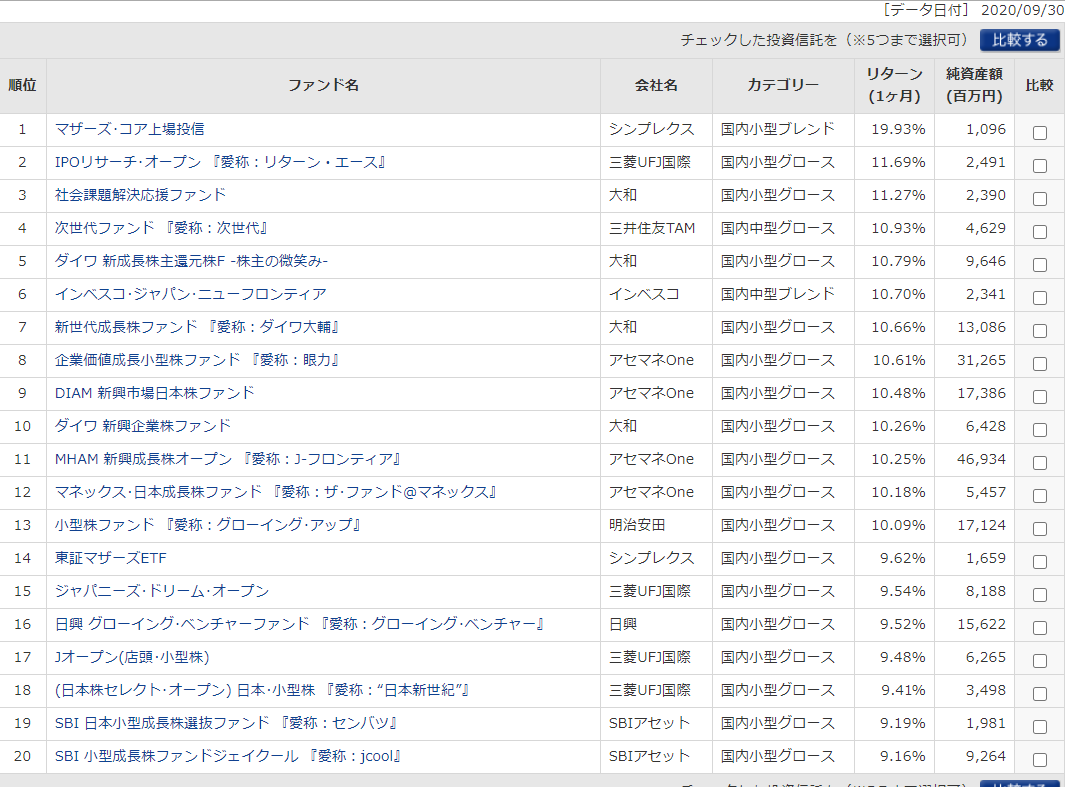Screen dimensions: 1065x787
Task: Open Jオープン(店頭·小型株) link
Action: (x=132, y=657)
